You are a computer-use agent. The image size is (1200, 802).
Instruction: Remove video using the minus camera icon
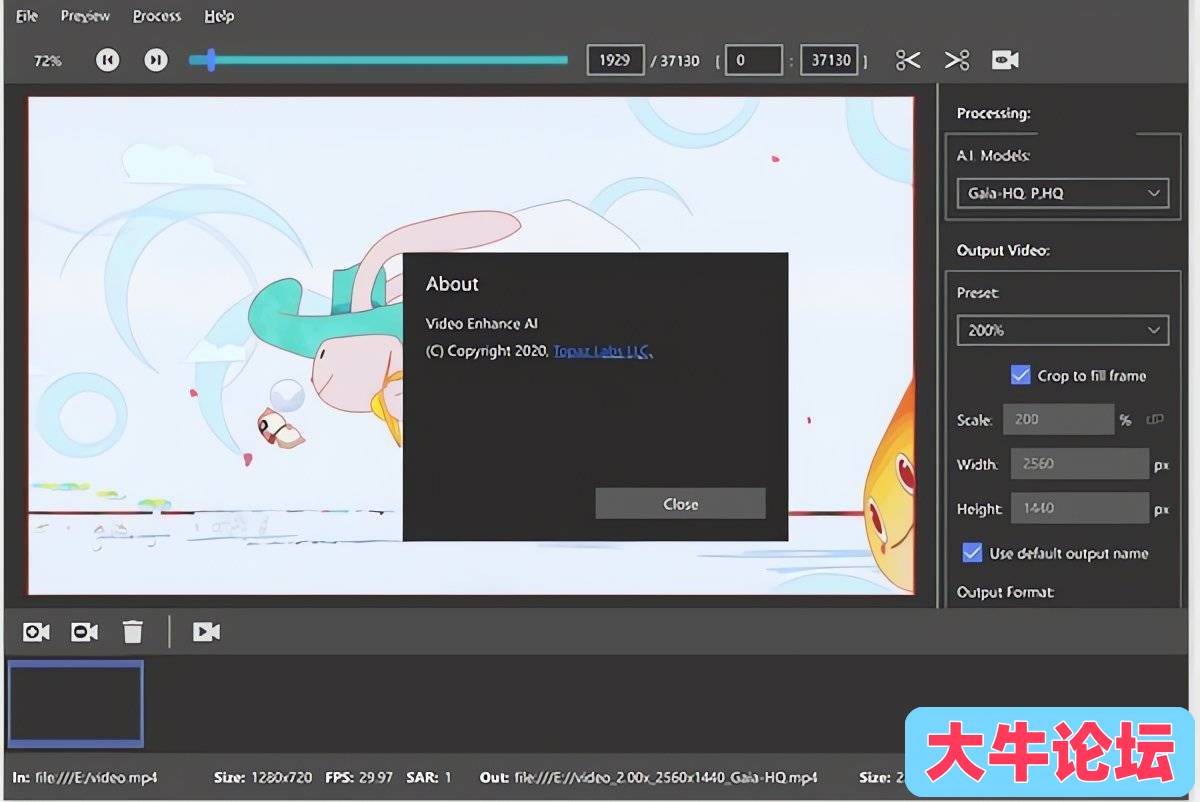[85, 632]
